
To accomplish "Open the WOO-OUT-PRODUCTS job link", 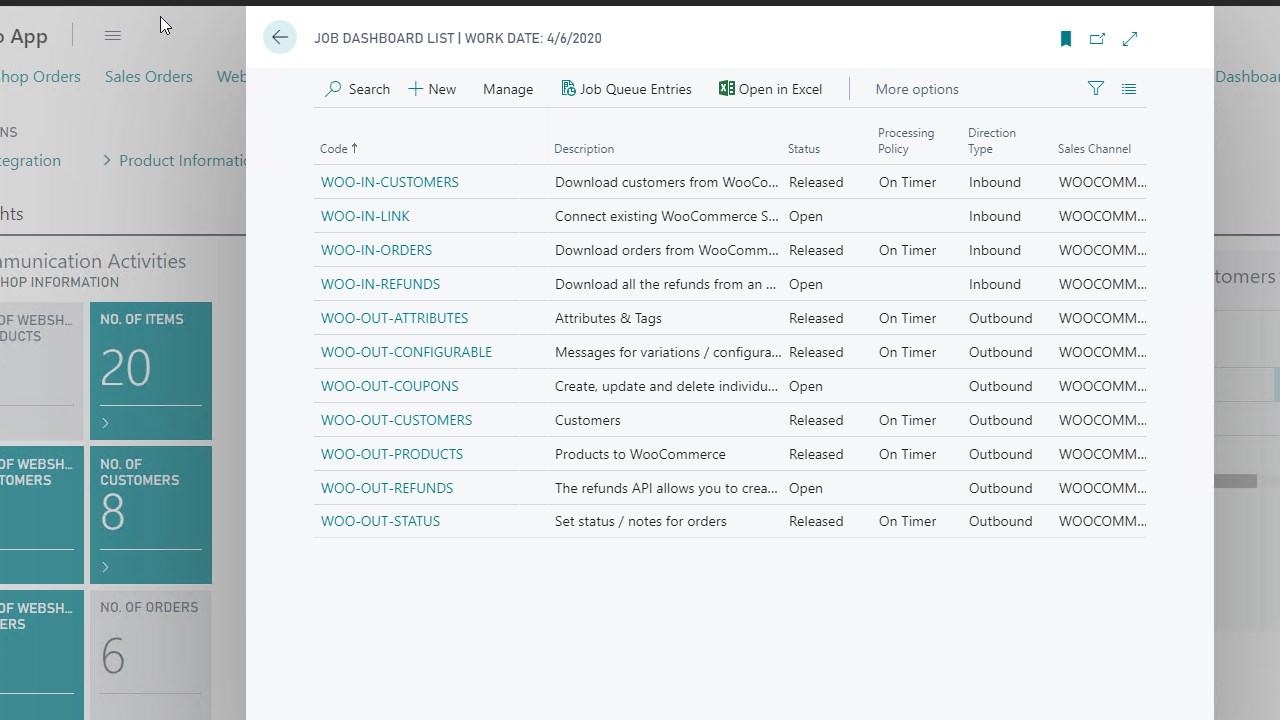I will tap(392, 454).
